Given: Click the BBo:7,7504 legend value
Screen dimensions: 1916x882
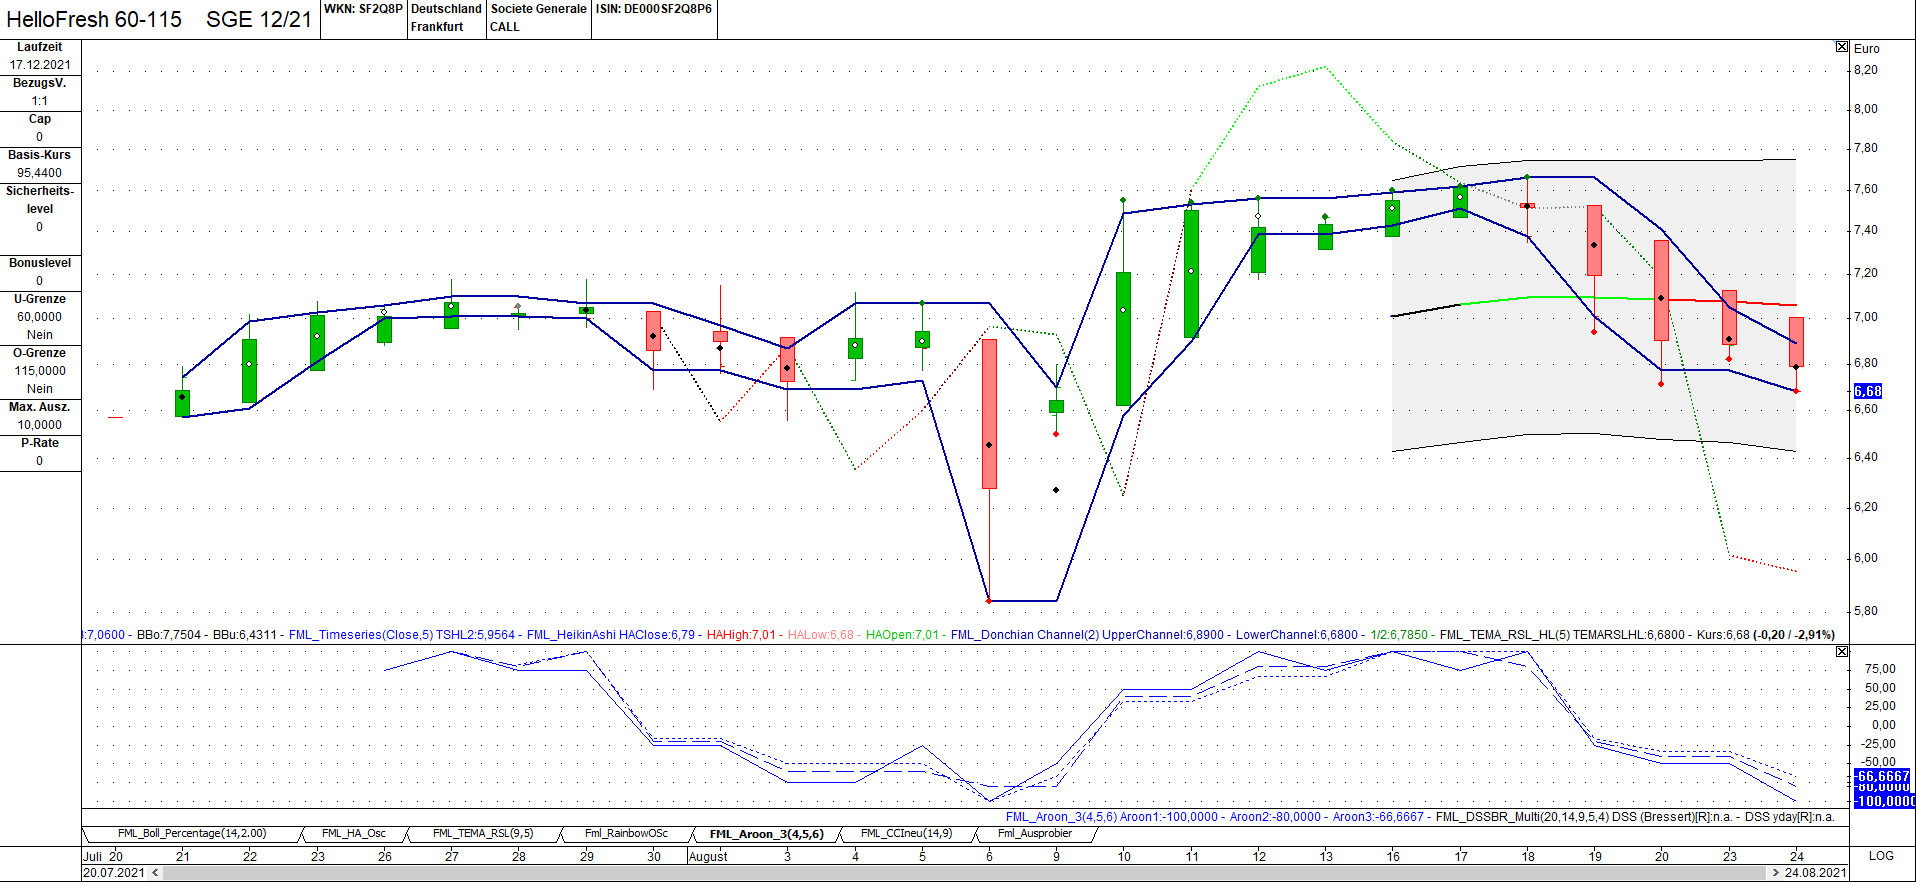Looking at the screenshot, I should tap(169, 635).
